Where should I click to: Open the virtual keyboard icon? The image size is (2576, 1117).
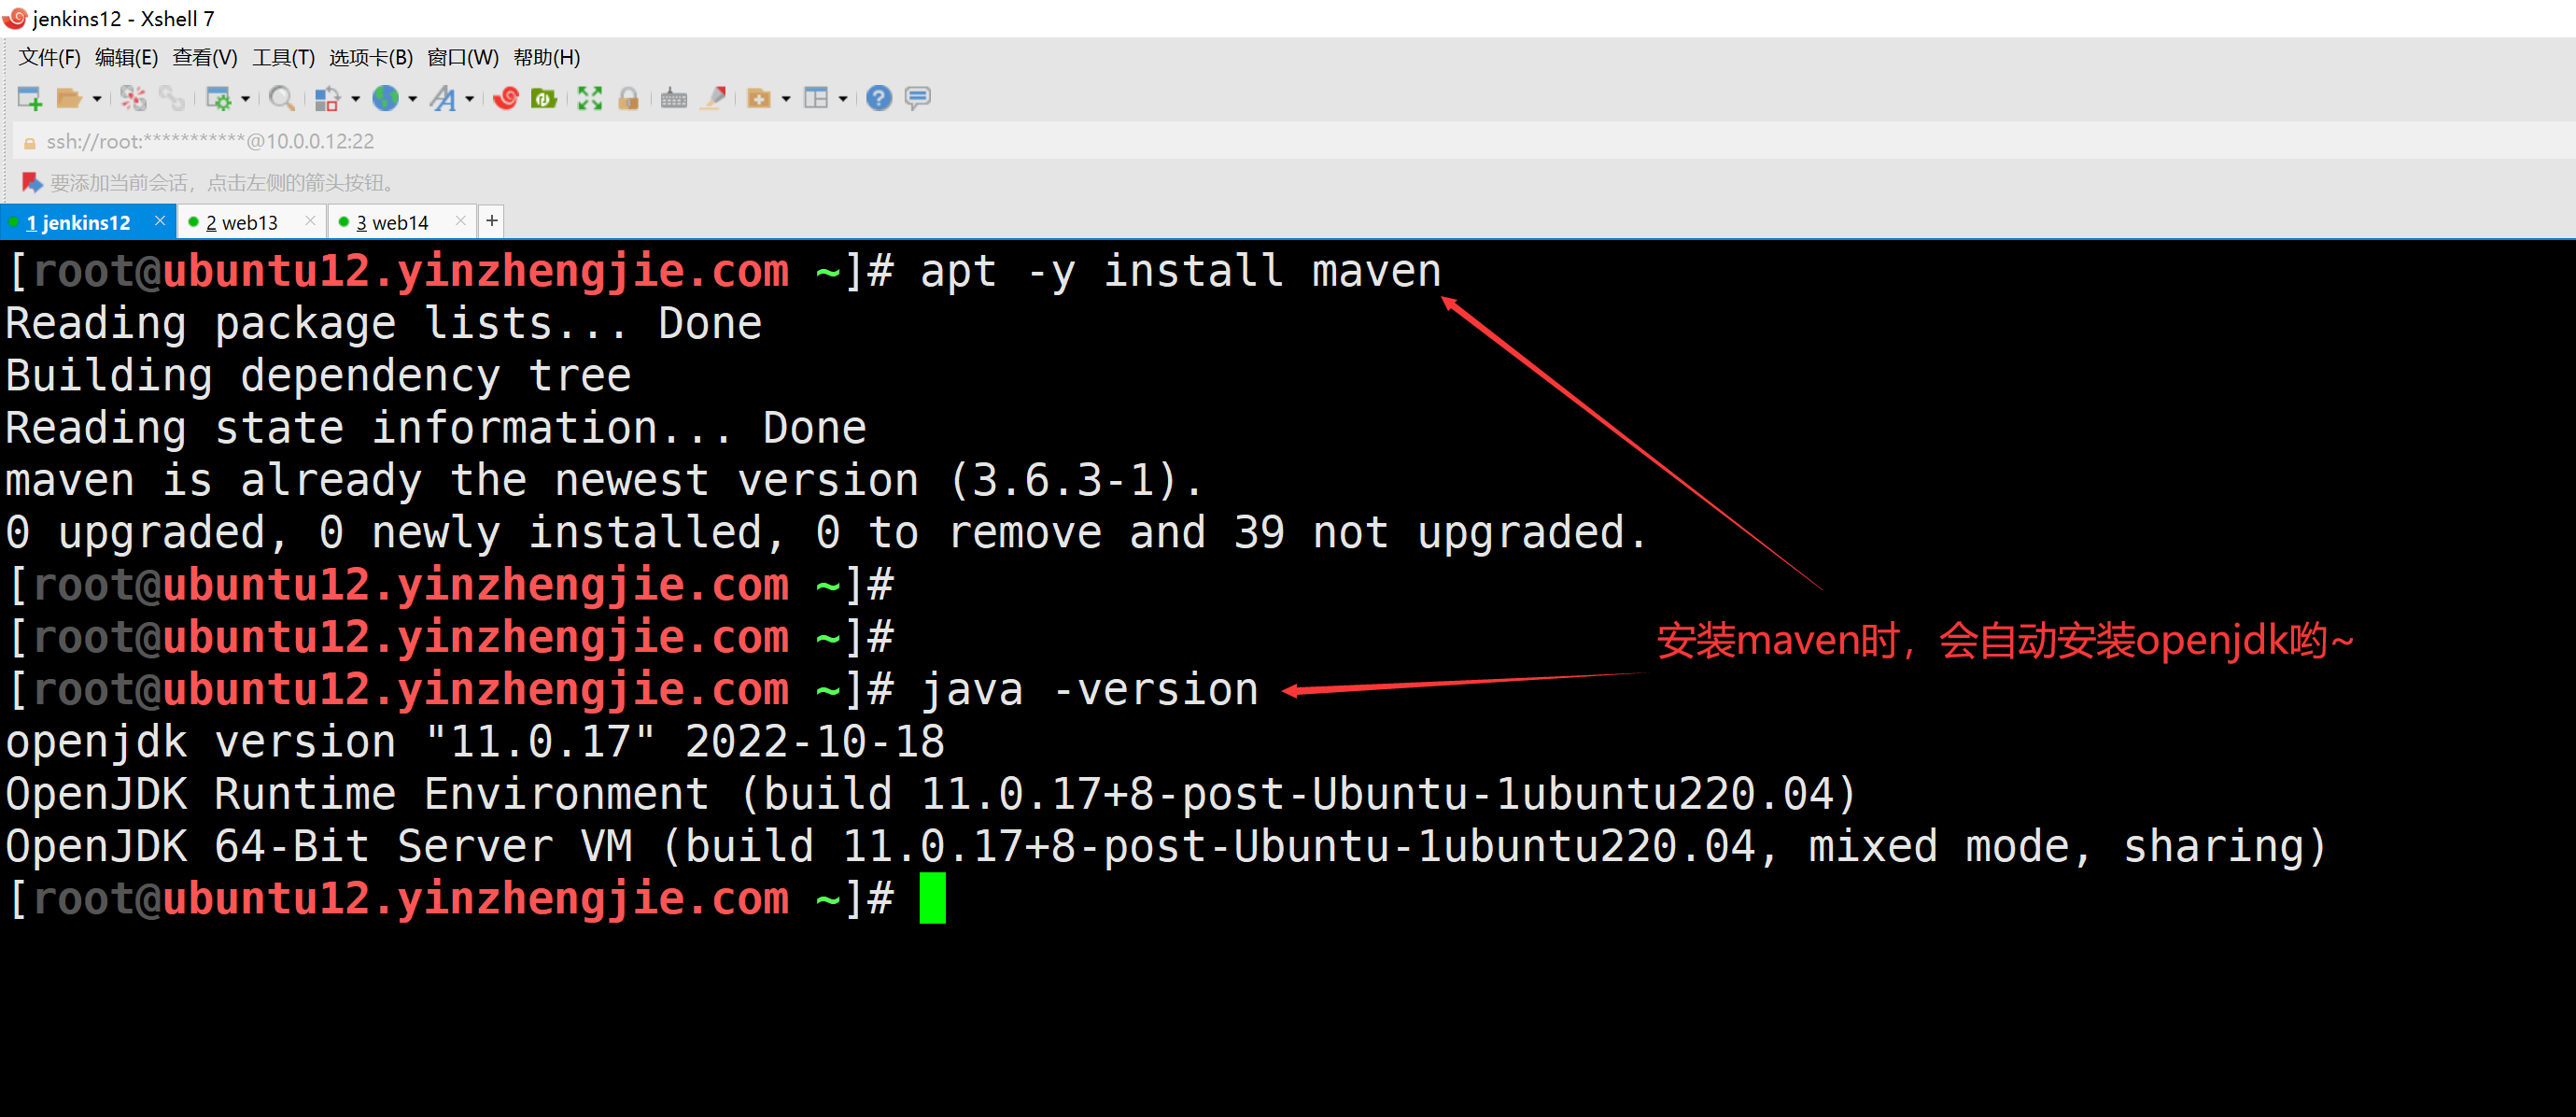[674, 98]
